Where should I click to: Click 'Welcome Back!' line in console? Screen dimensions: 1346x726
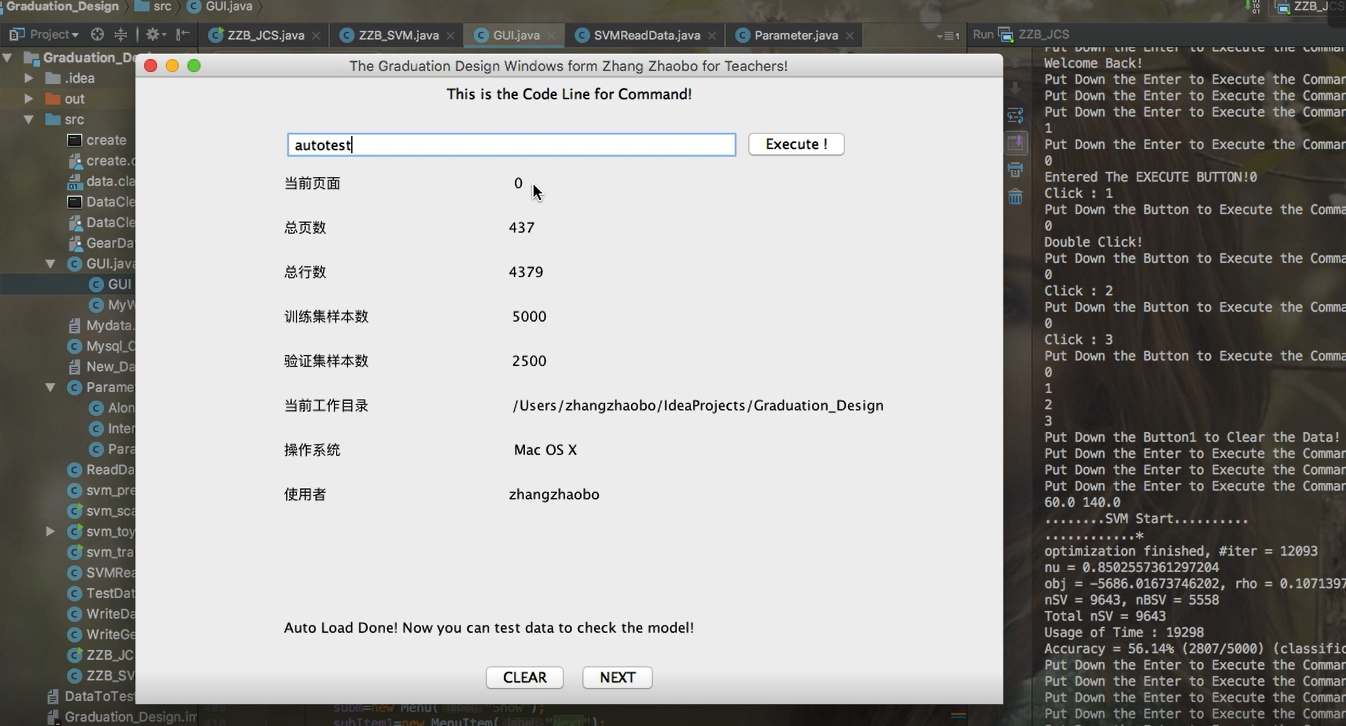point(1093,63)
